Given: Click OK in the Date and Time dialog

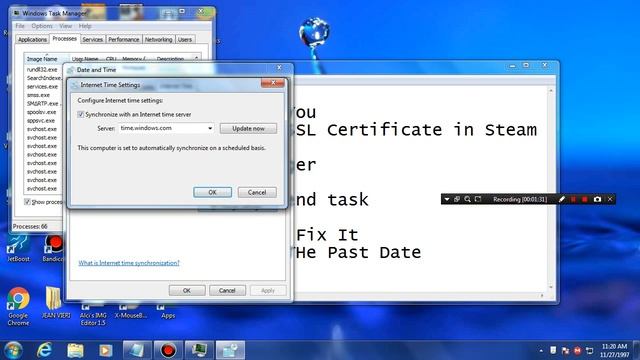Looking at the screenshot, I should tap(187, 291).
